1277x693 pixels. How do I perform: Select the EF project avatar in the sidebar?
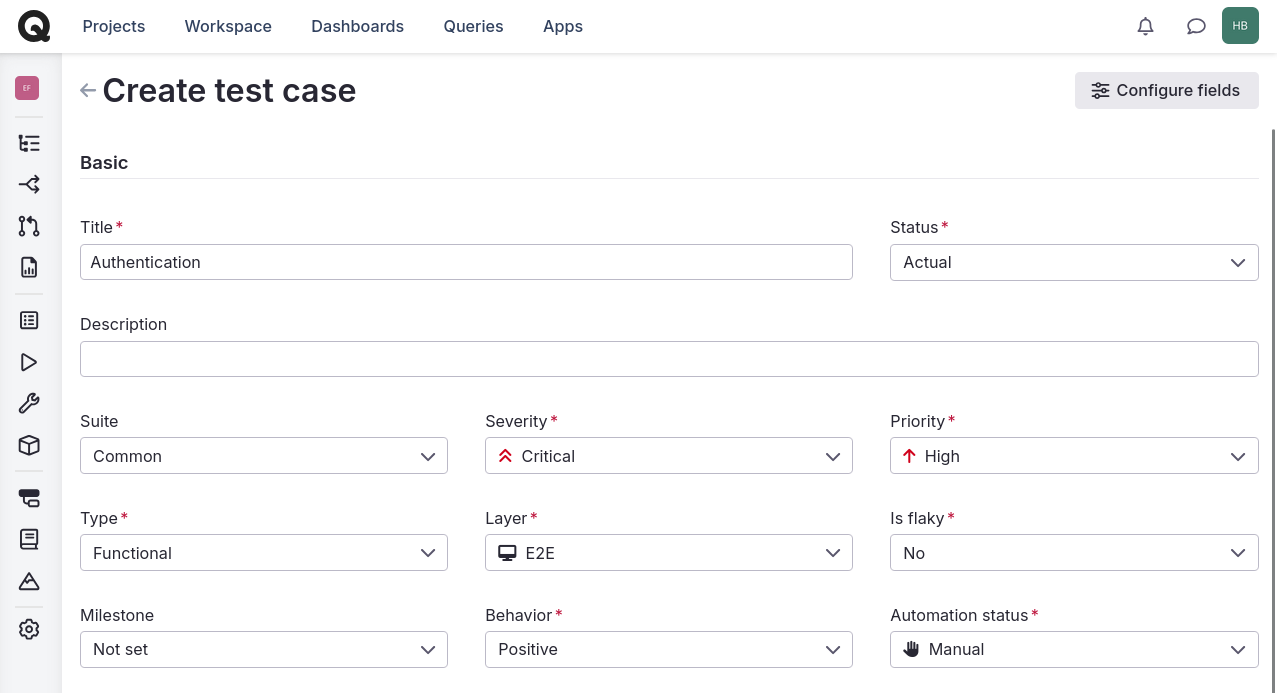tap(27, 88)
